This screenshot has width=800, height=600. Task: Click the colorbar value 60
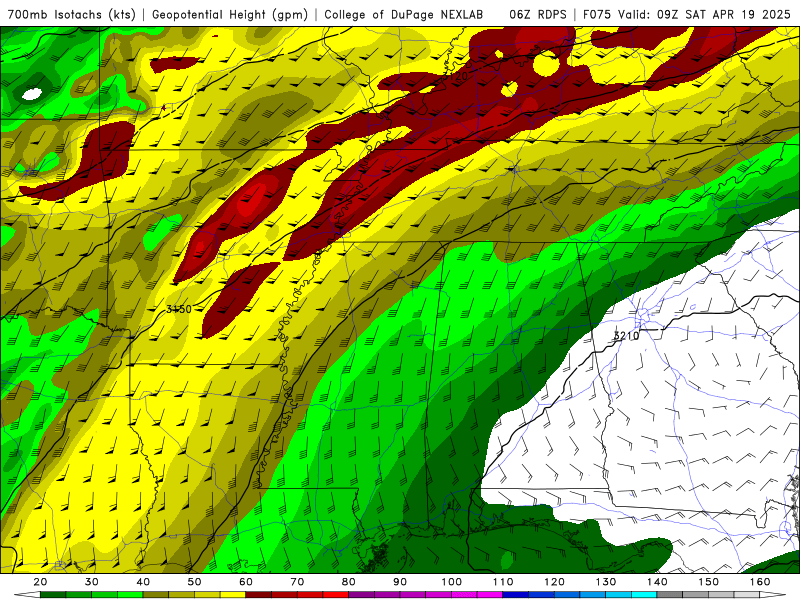246,582
